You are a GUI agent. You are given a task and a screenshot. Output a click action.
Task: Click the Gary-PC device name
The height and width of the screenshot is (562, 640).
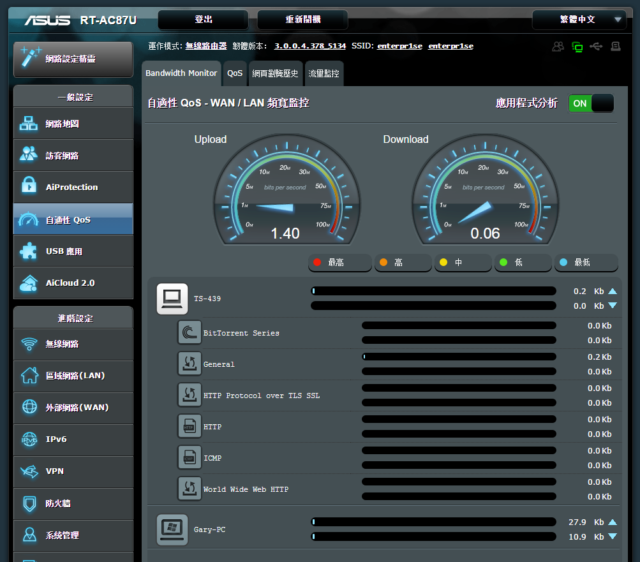click(x=209, y=529)
